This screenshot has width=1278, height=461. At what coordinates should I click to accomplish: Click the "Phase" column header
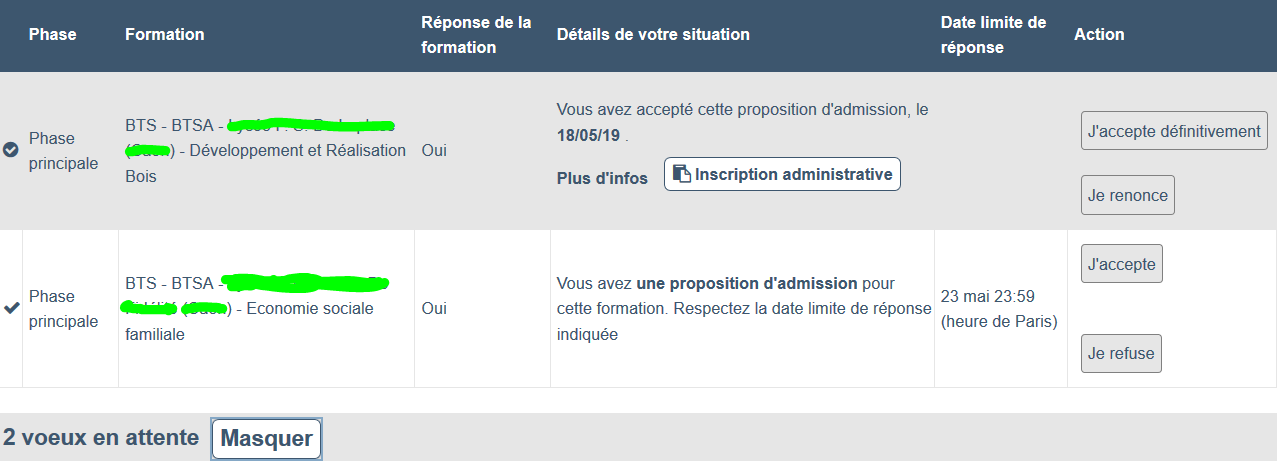coord(52,34)
